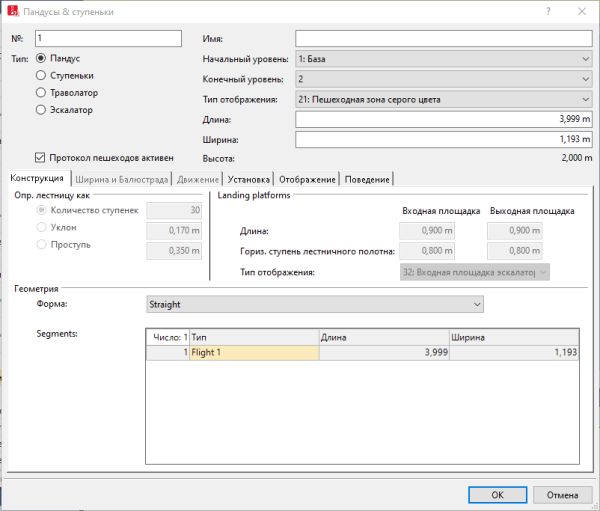
Task: Select Эскалатор as the type
Action: (x=41, y=109)
